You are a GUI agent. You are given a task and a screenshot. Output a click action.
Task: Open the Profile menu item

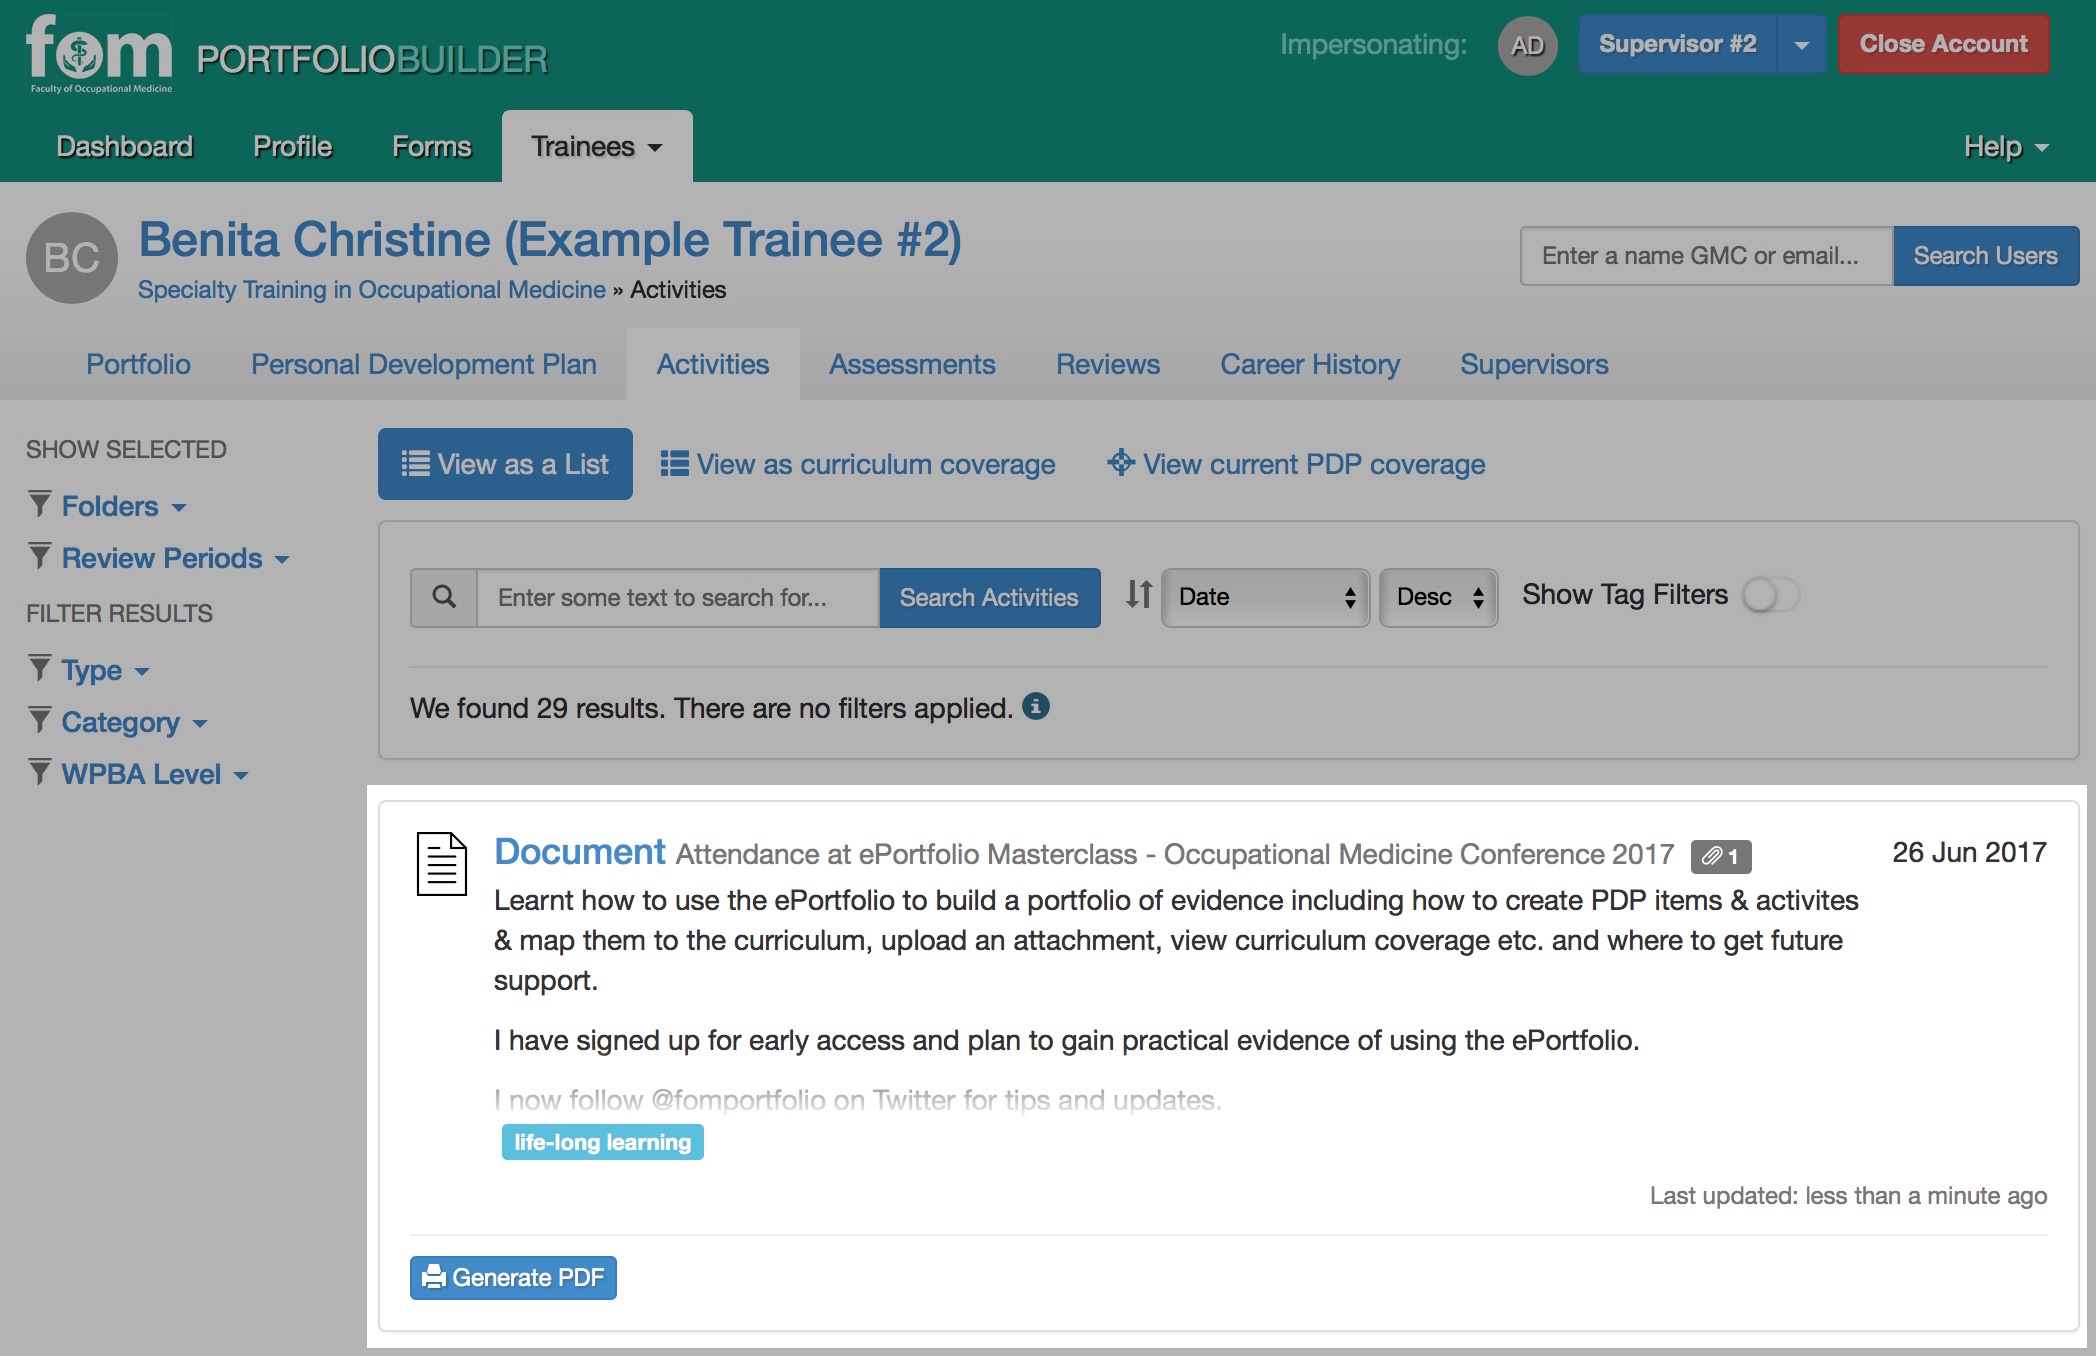[292, 146]
